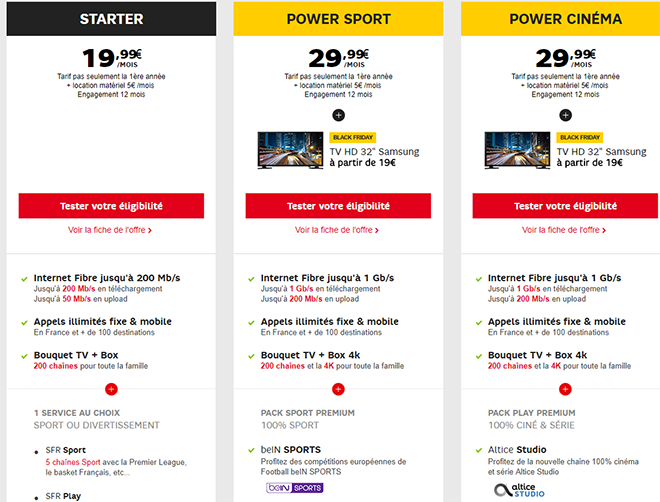Expand the red plus under Power Cinéma features

click(x=565, y=388)
